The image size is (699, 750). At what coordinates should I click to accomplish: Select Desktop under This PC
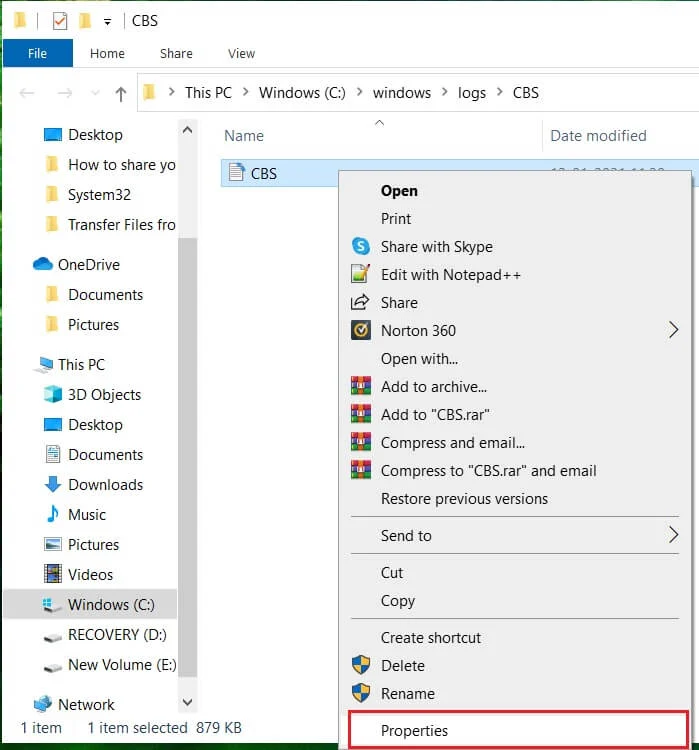(95, 424)
